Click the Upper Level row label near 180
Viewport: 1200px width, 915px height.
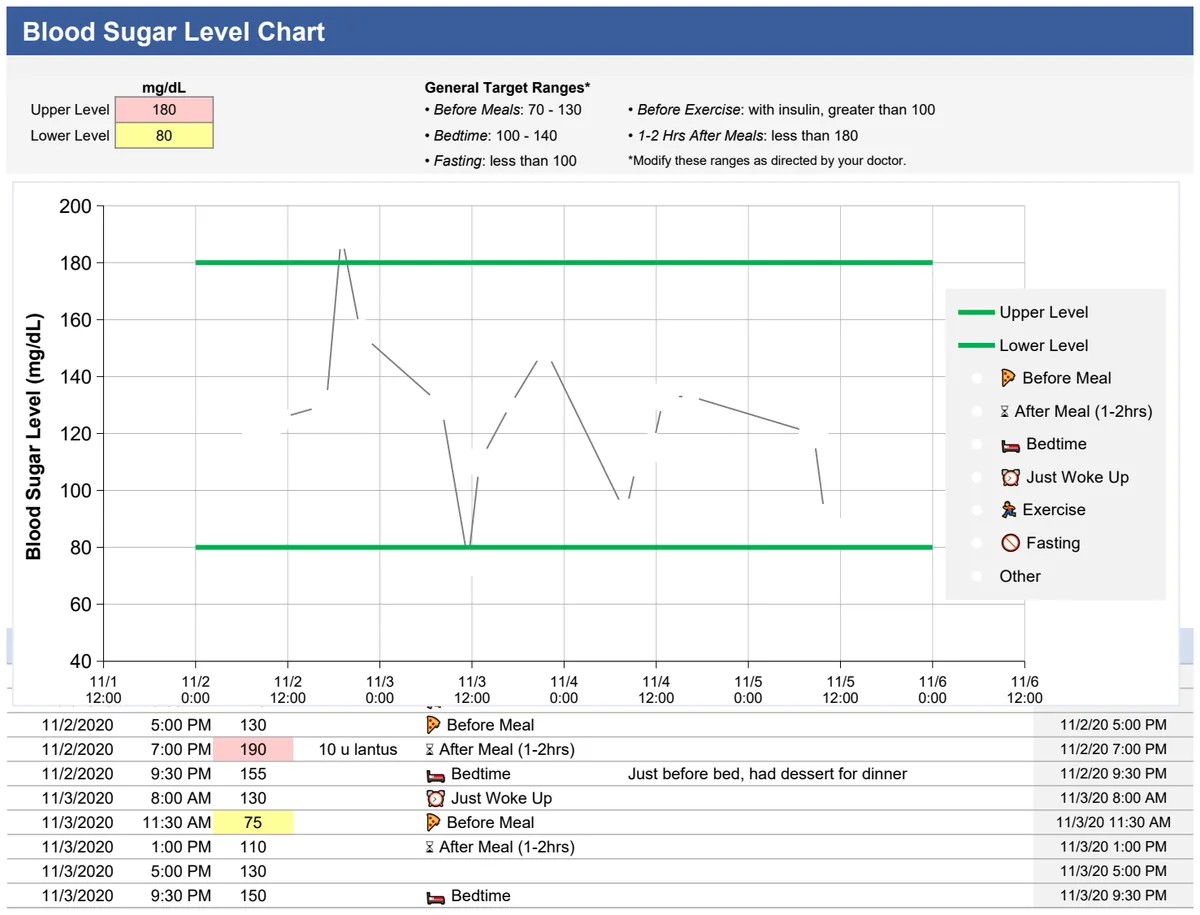click(x=70, y=109)
